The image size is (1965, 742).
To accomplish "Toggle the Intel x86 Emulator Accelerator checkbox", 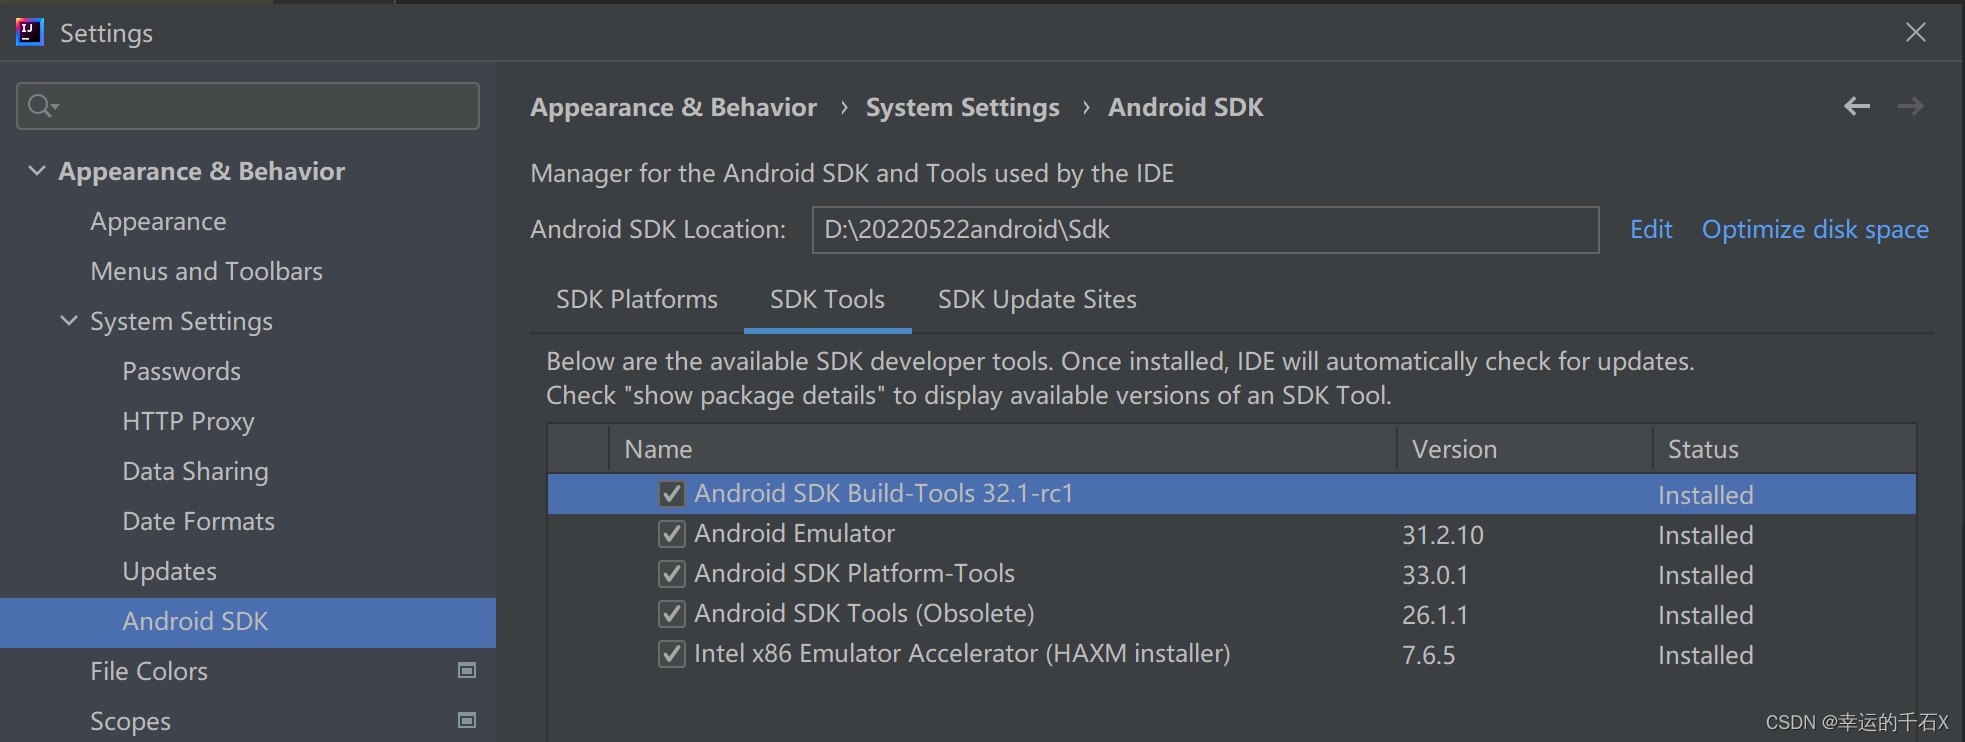I will point(672,654).
